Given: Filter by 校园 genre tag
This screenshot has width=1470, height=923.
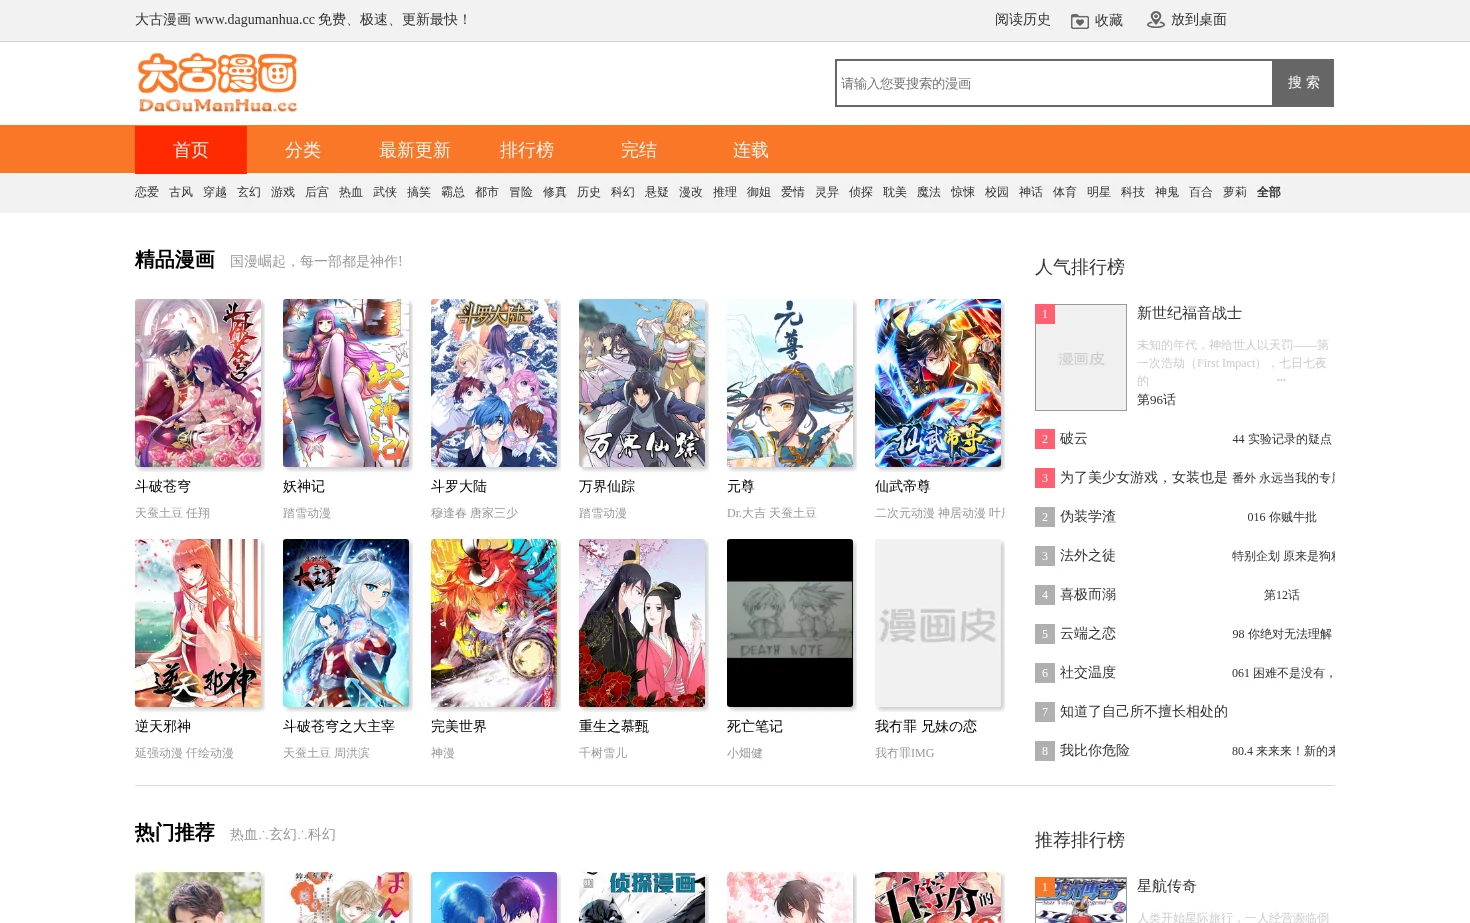Looking at the screenshot, I should pyautogui.click(x=997, y=192).
